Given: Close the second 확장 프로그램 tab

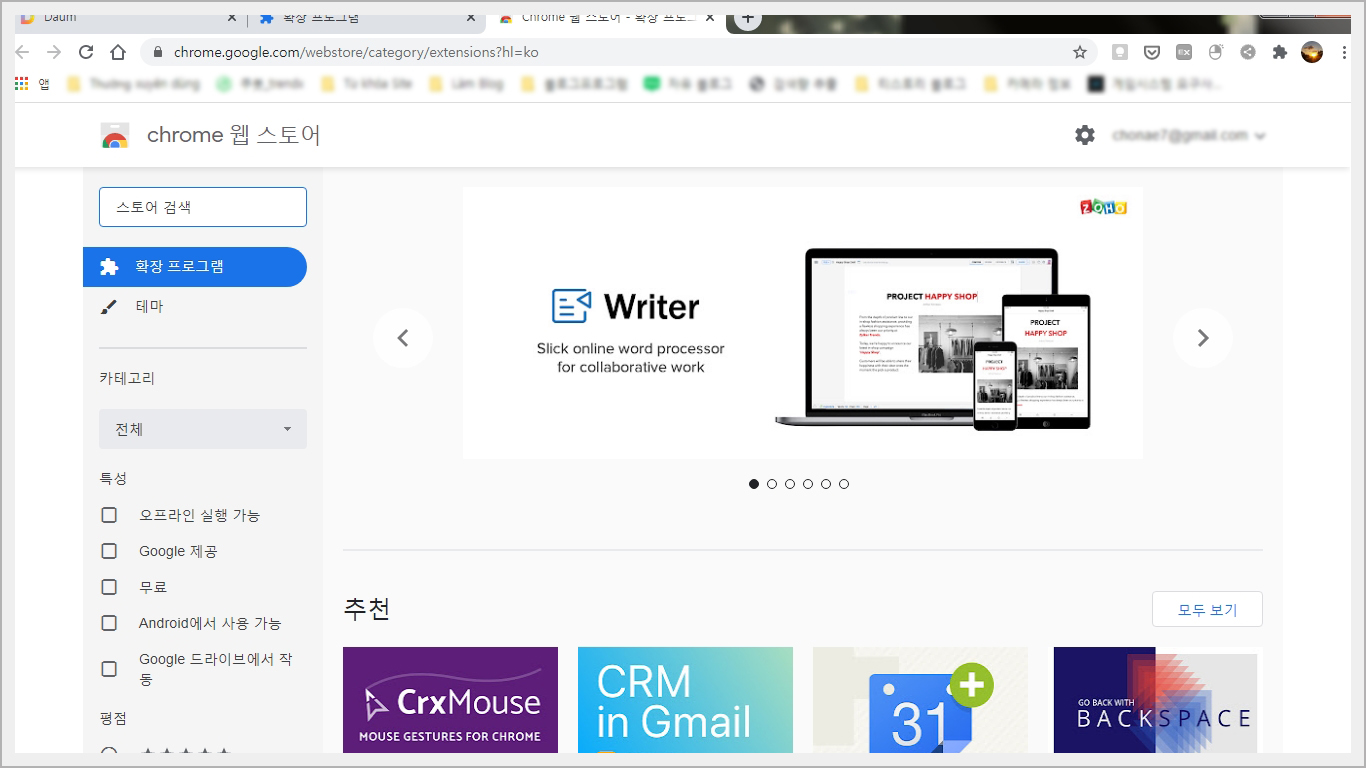Looking at the screenshot, I should point(471,18).
